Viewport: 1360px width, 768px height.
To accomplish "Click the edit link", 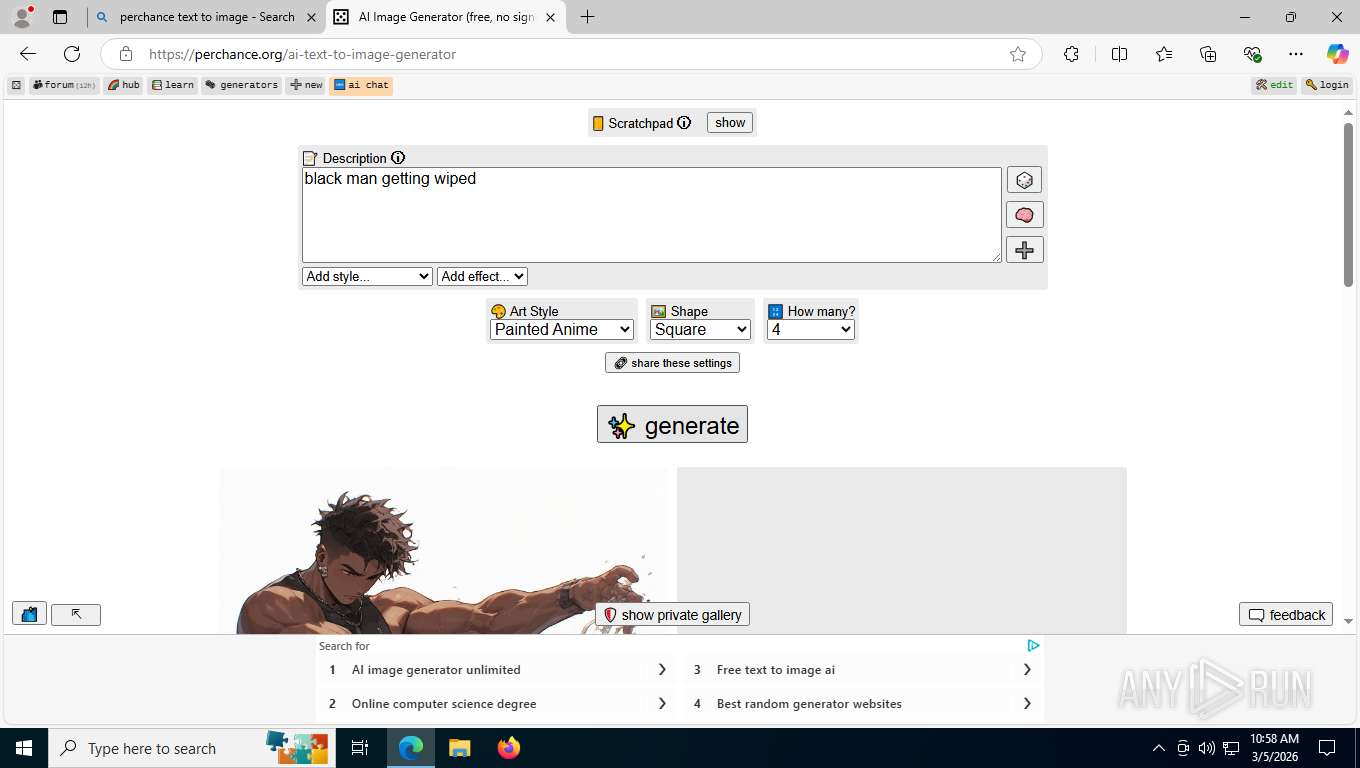I will [x=1275, y=85].
